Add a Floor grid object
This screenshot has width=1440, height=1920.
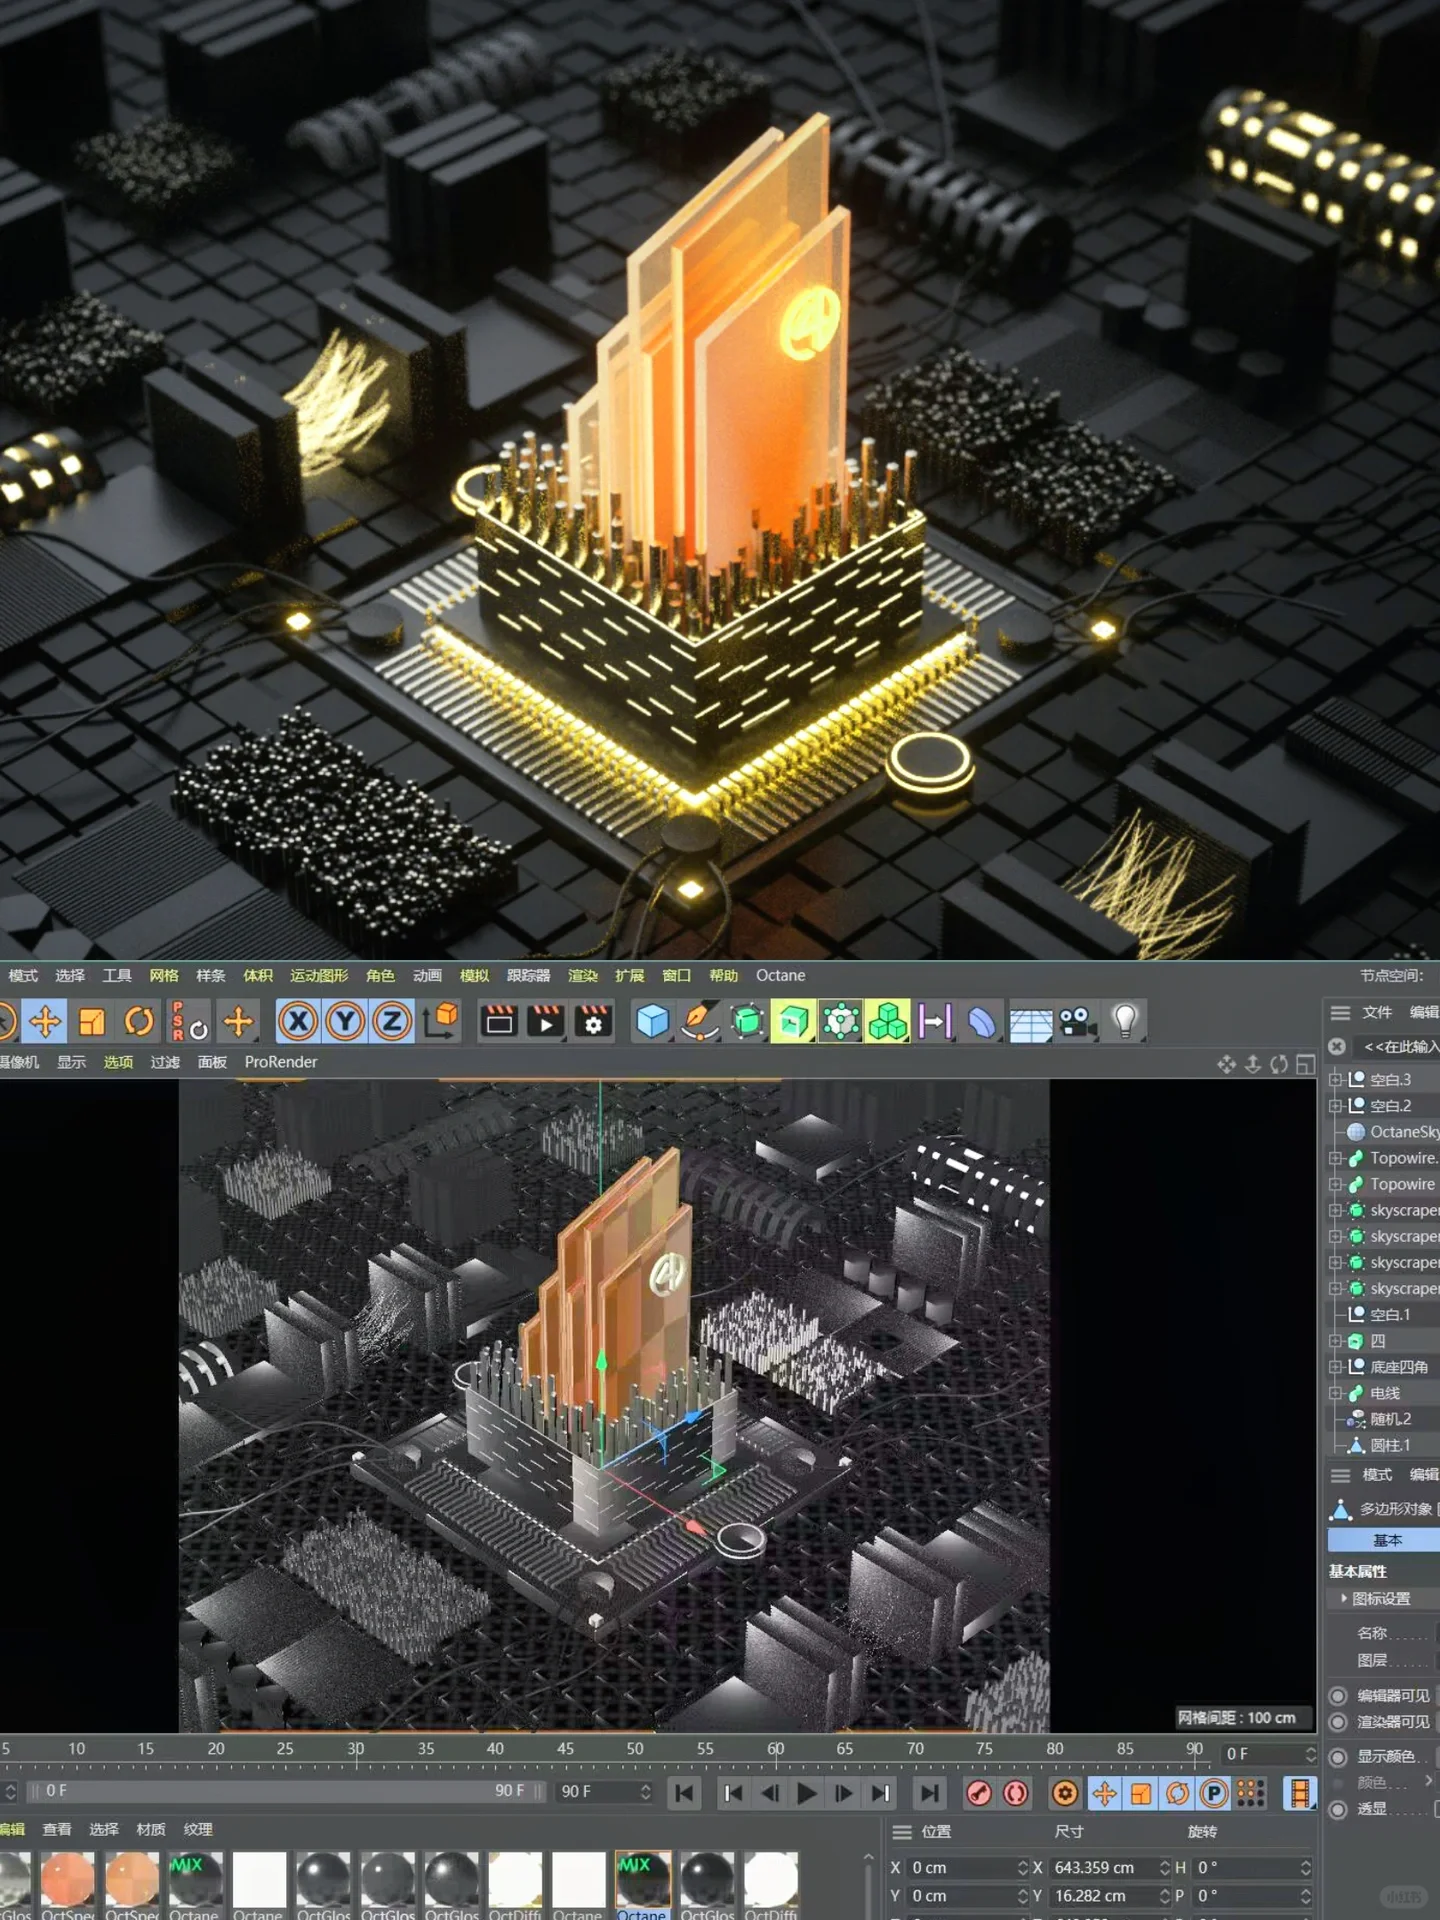coord(1030,1021)
